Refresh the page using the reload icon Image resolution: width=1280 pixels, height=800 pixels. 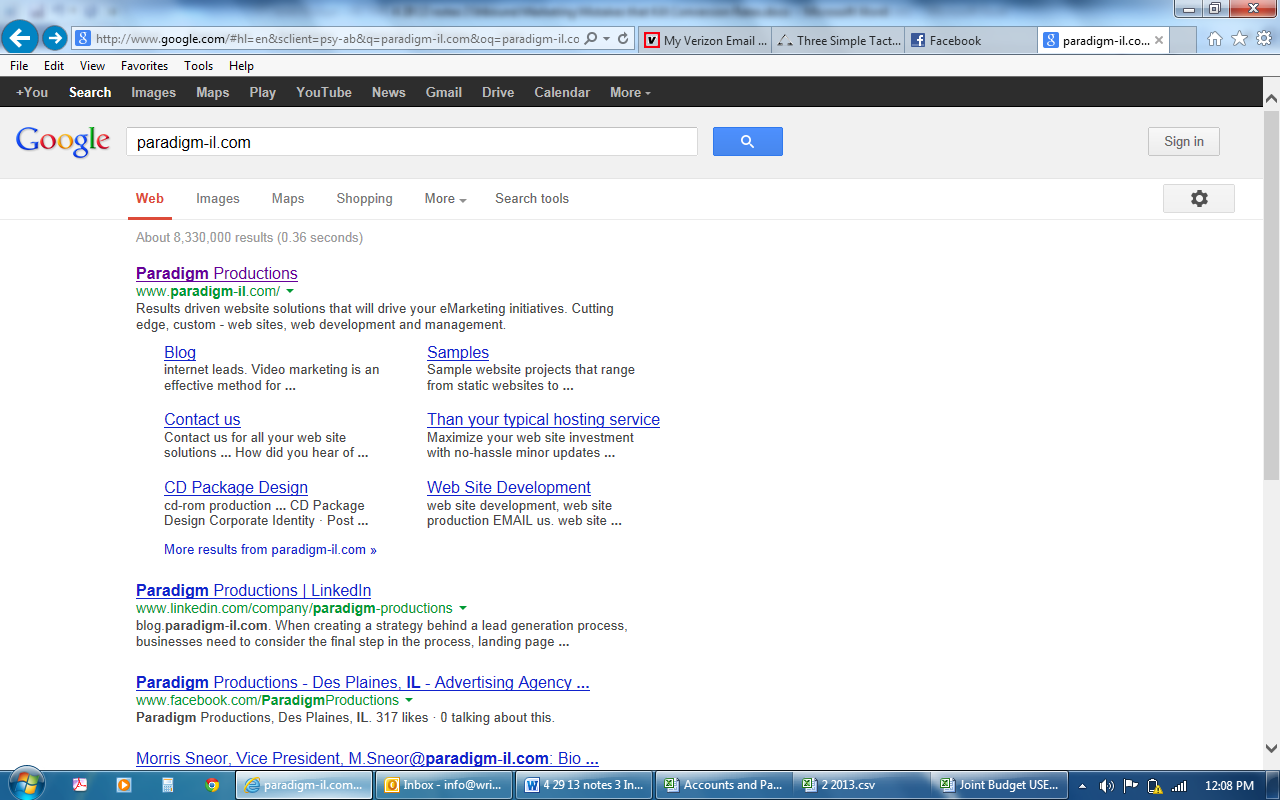pyautogui.click(x=623, y=39)
